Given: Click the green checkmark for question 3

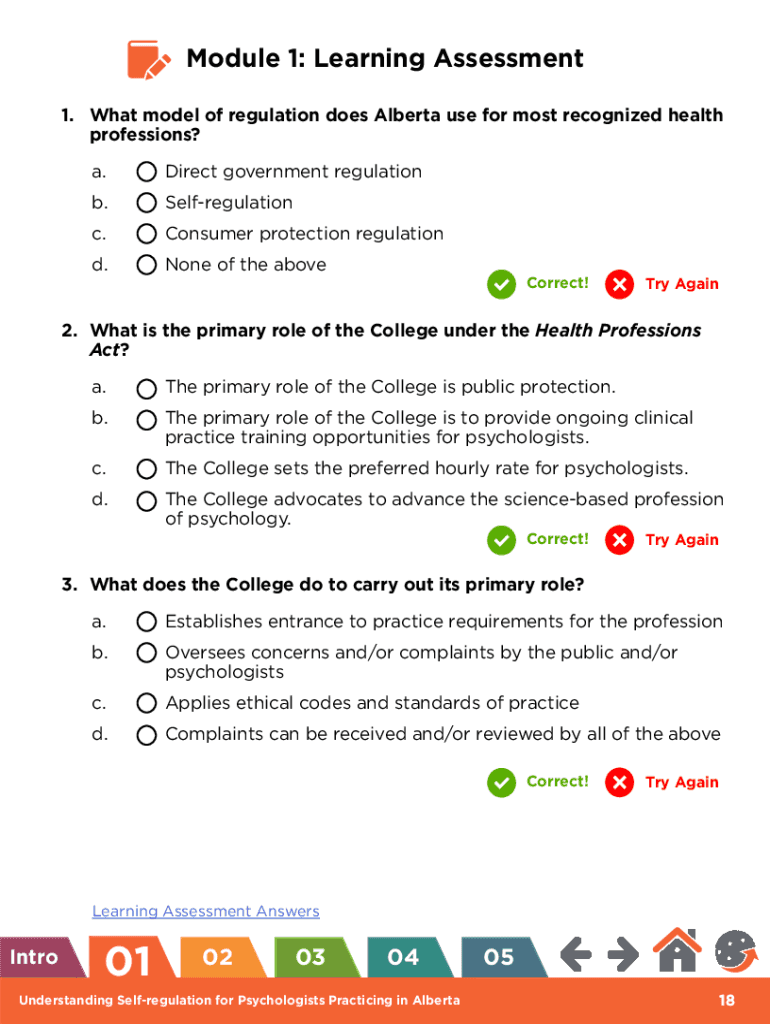Looking at the screenshot, I should coord(502,782).
